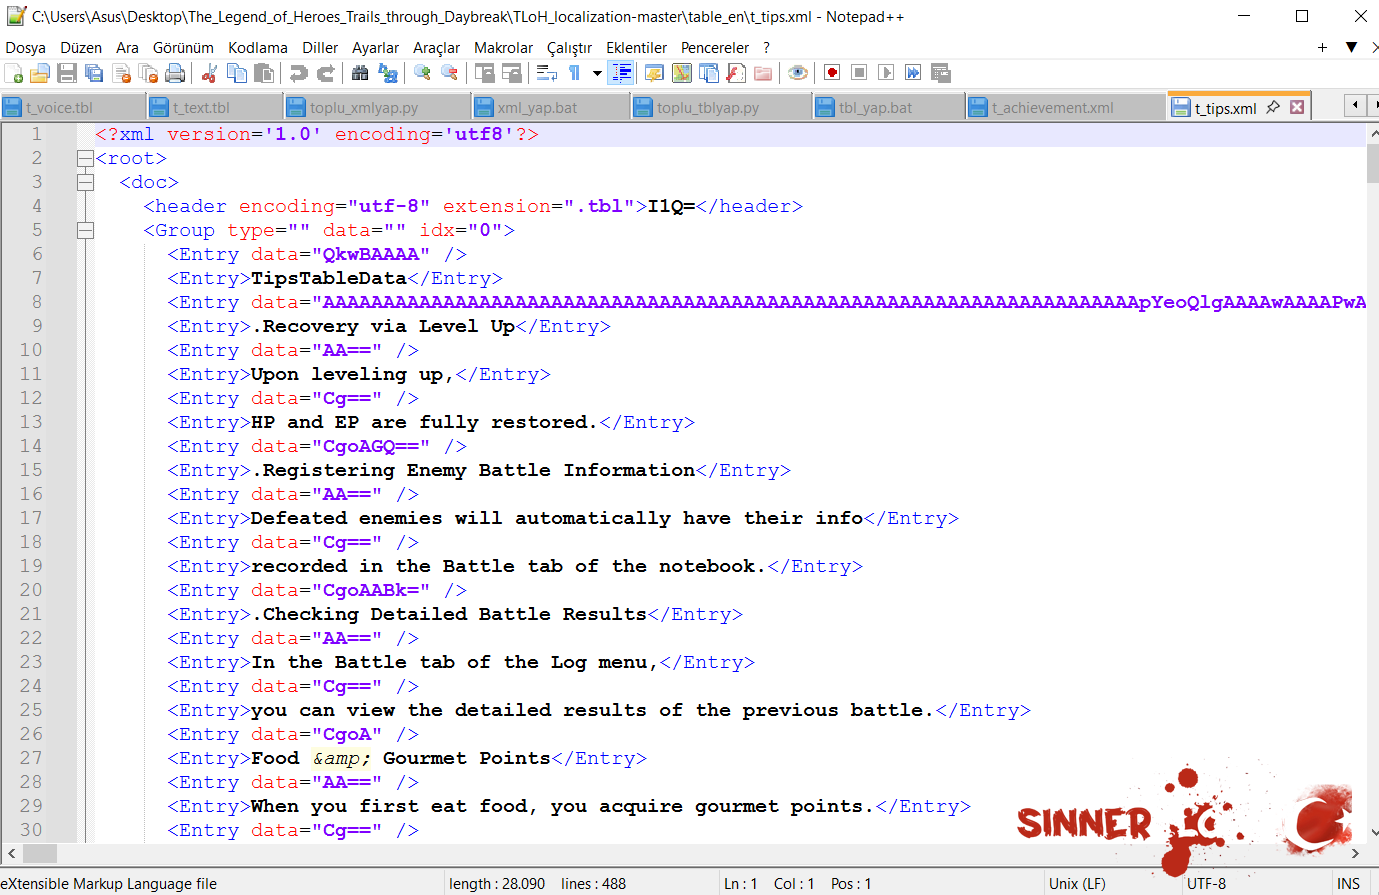The image size is (1379, 895).
Task: Click the Cut scissors icon
Action: point(209,73)
